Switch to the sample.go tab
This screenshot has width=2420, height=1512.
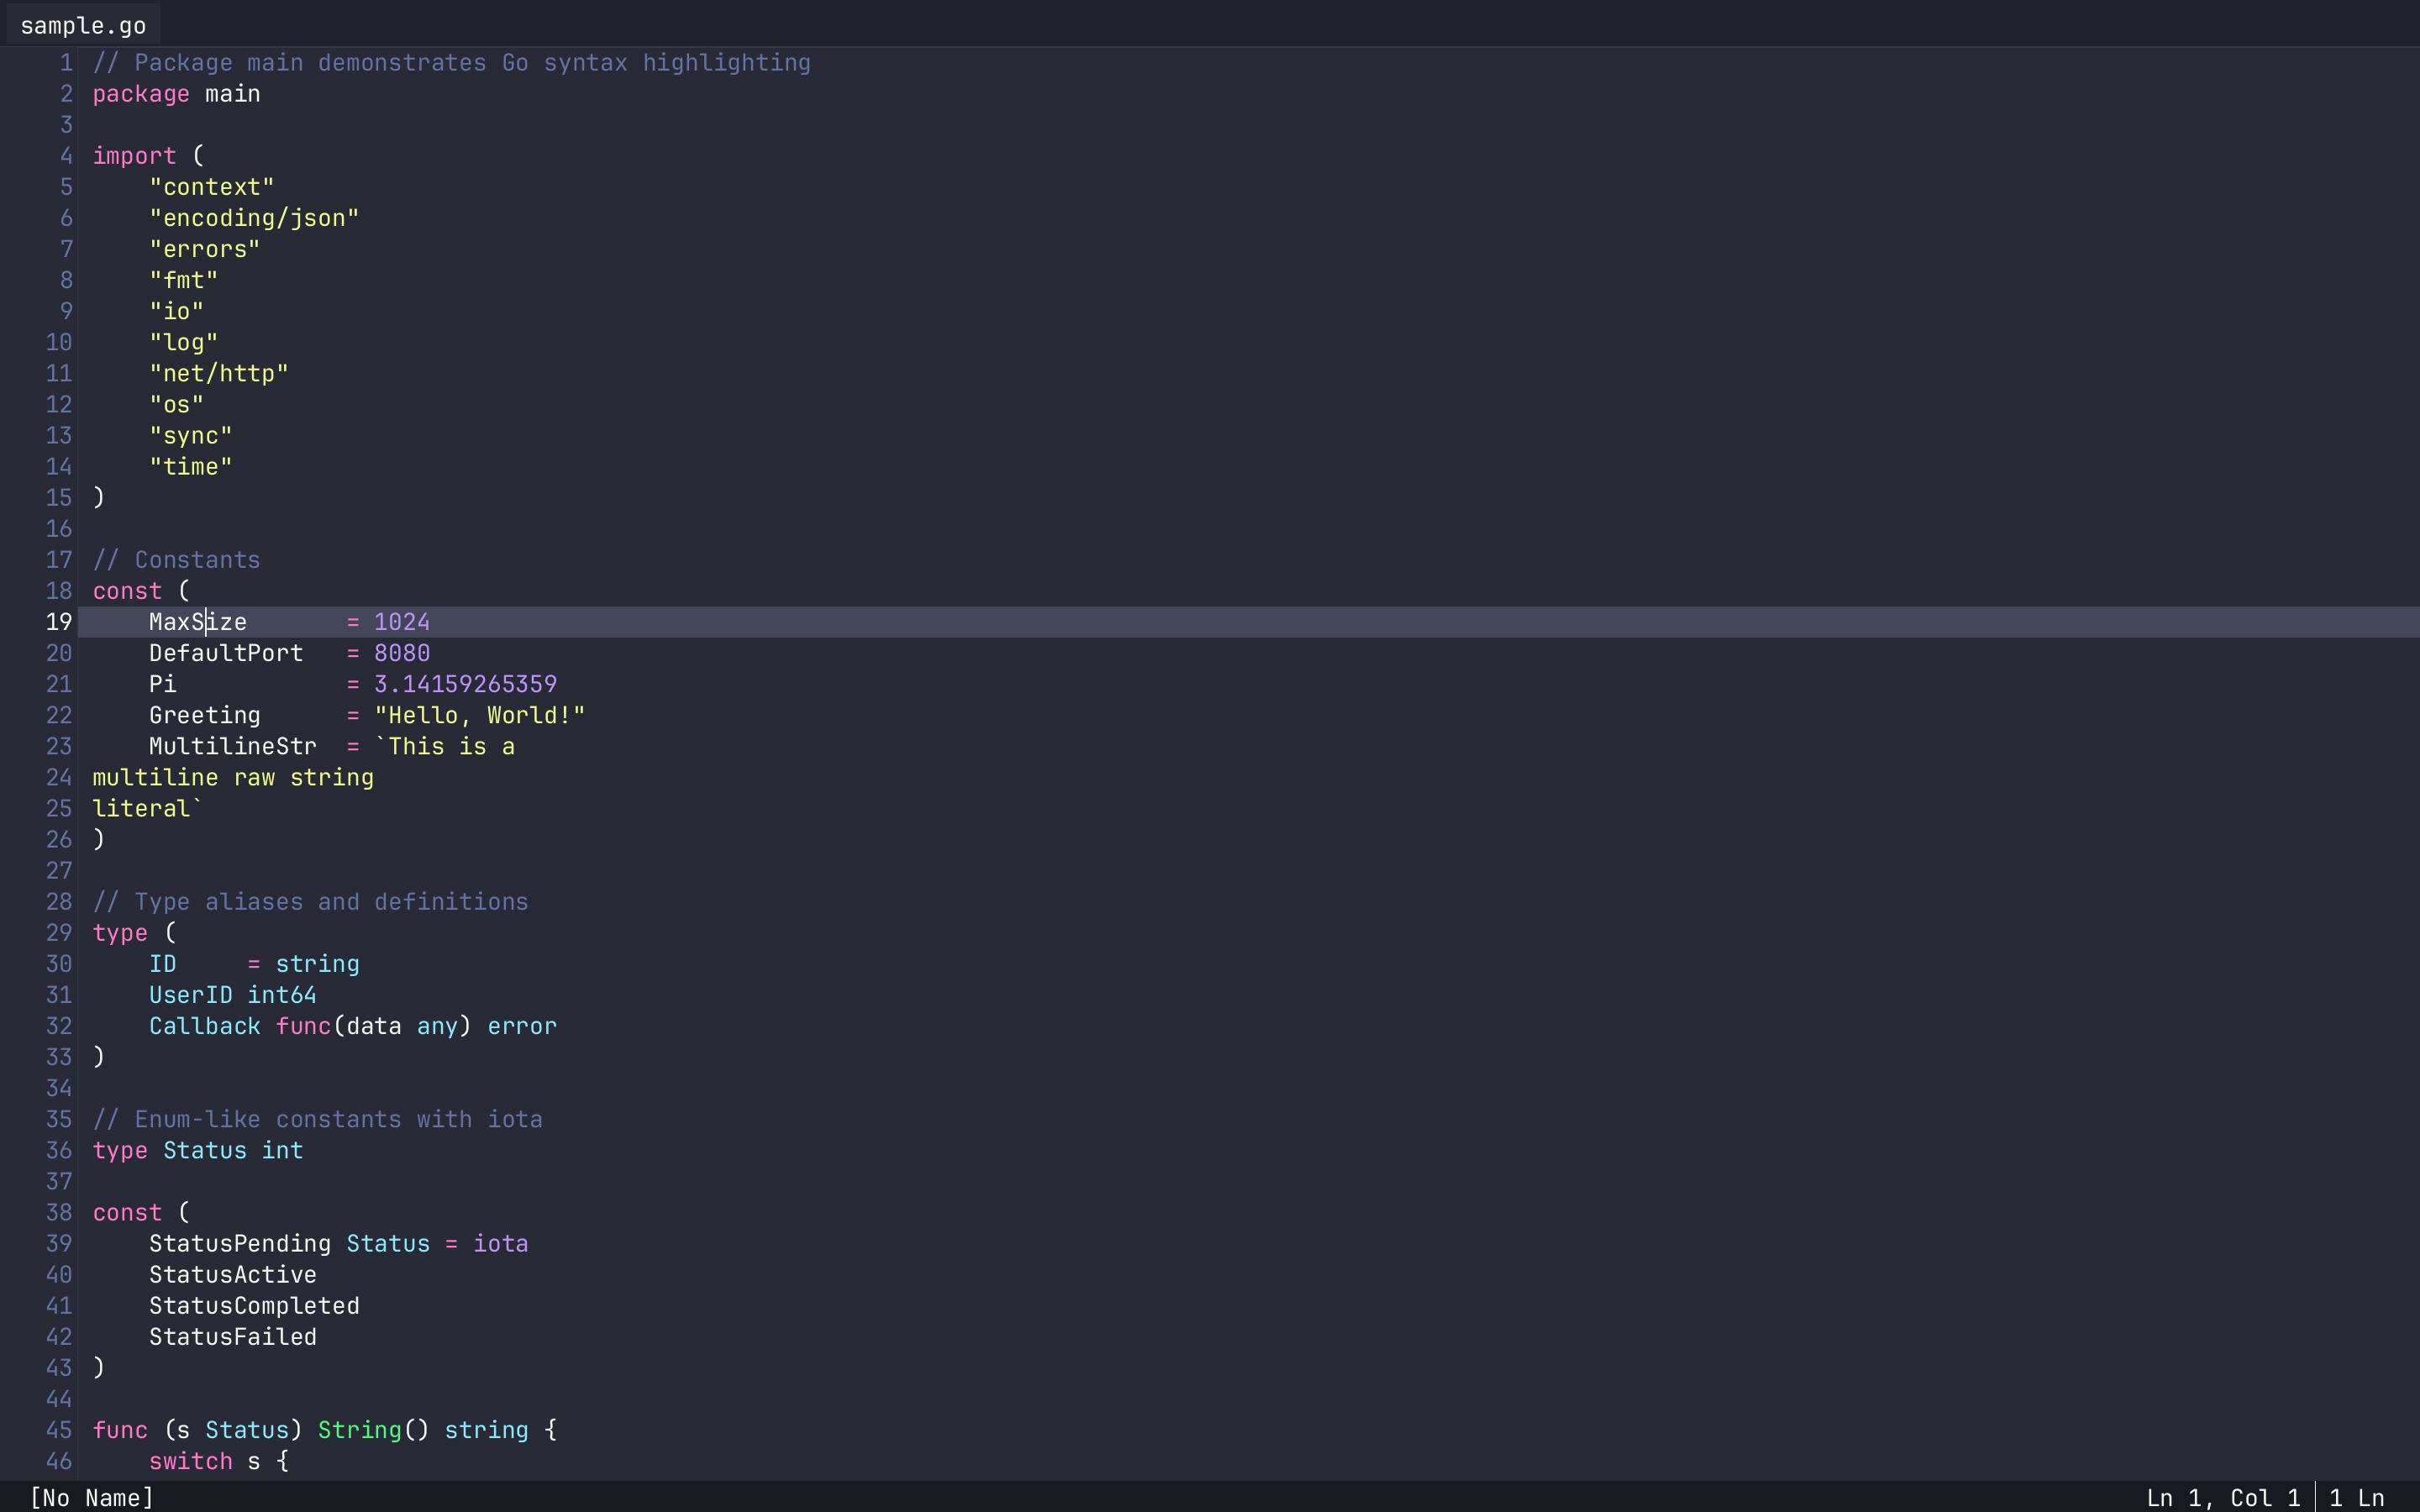[83, 26]
